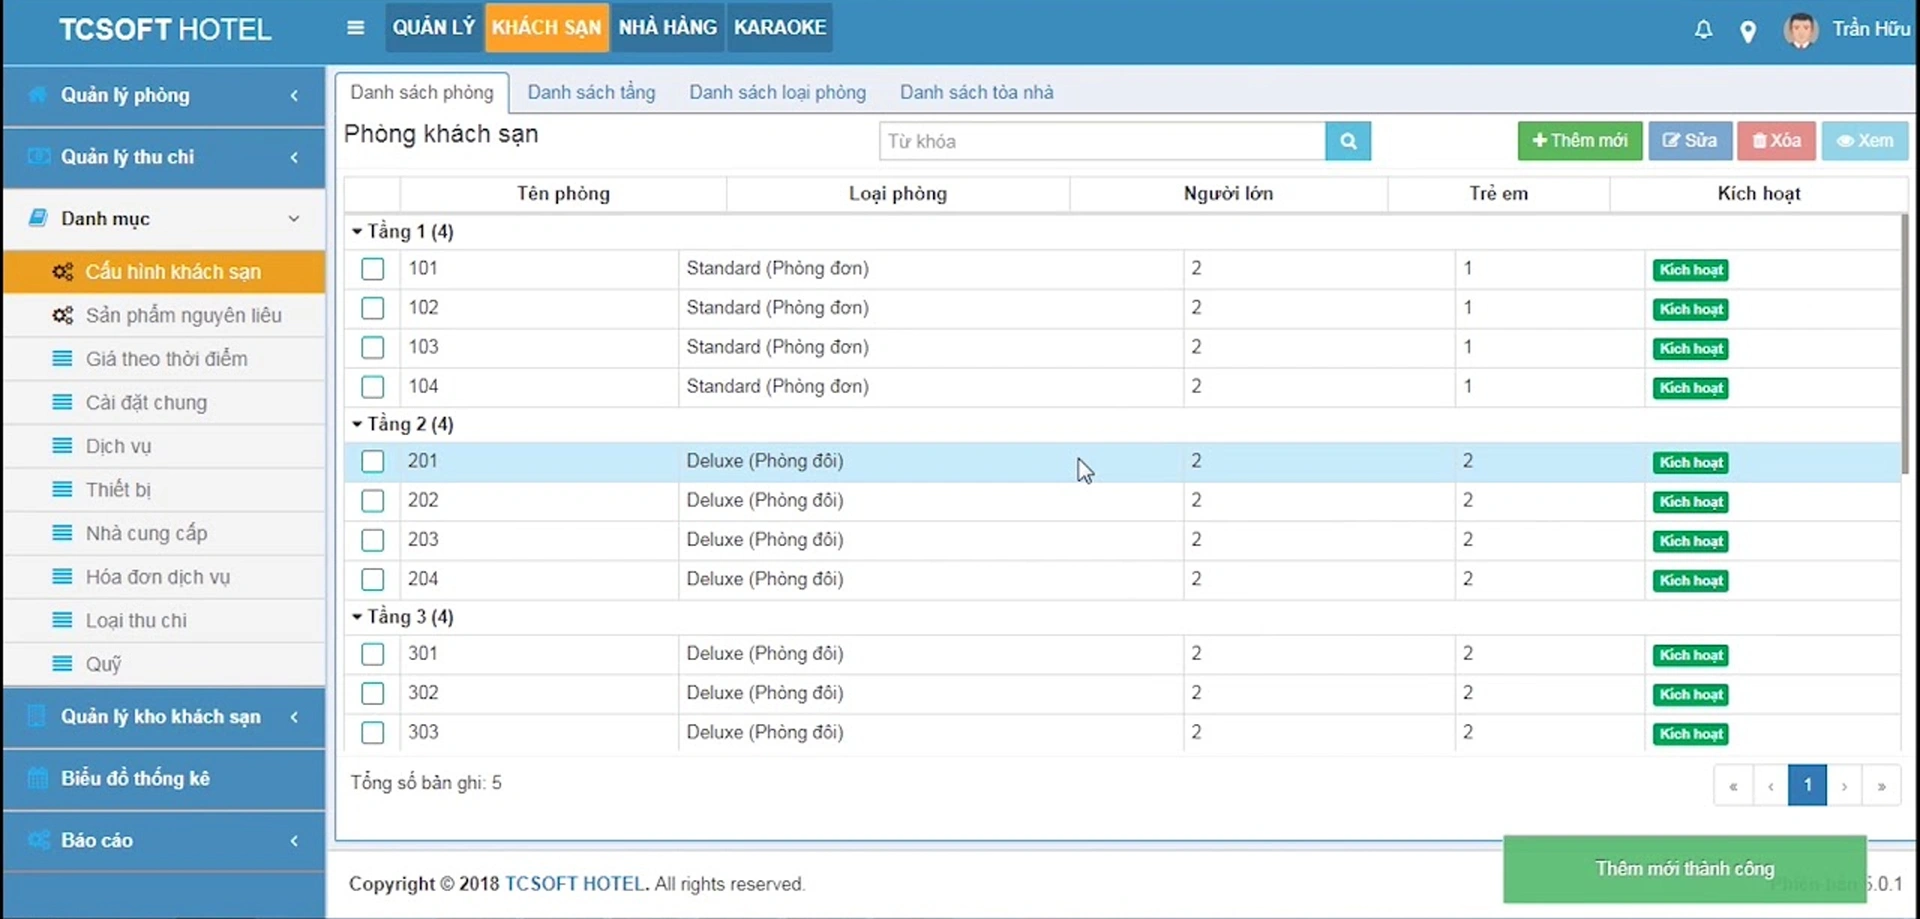Click the hamburger menu icon in header
The image size is (1920, 919).
(x=355, y=28)
